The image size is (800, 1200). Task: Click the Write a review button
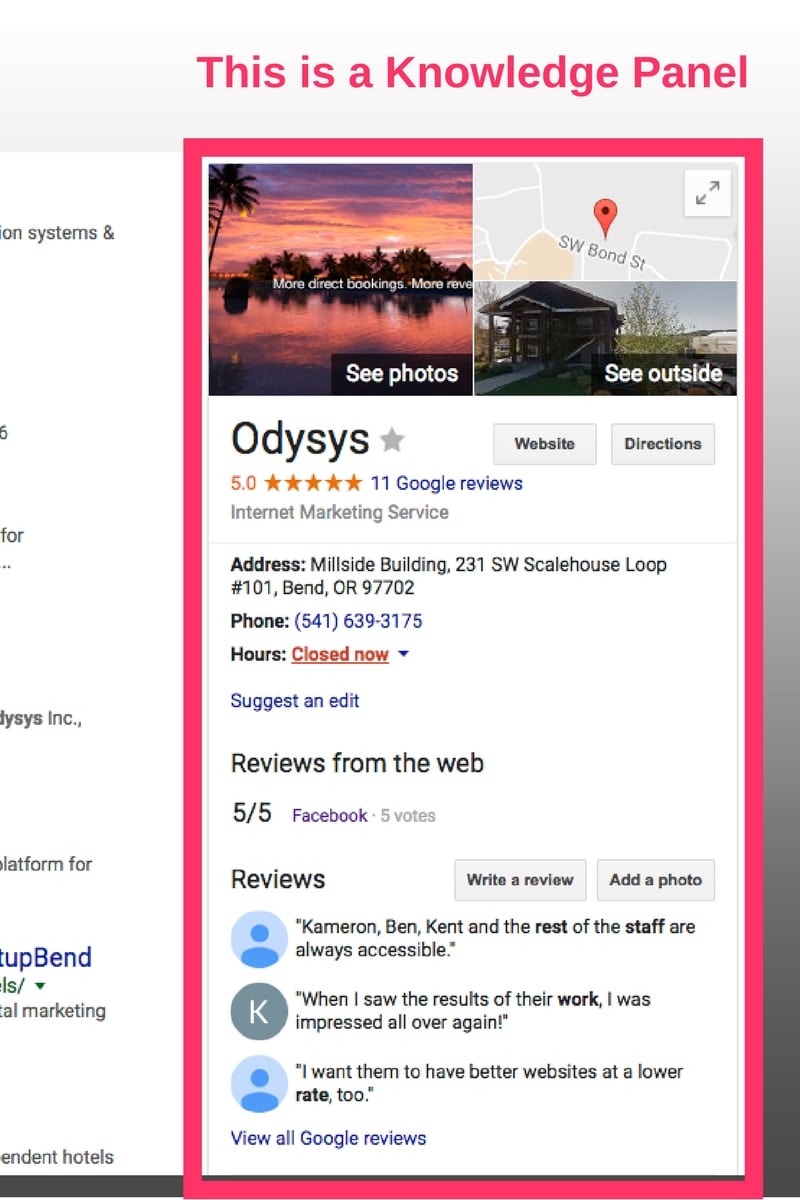(520, 880)
